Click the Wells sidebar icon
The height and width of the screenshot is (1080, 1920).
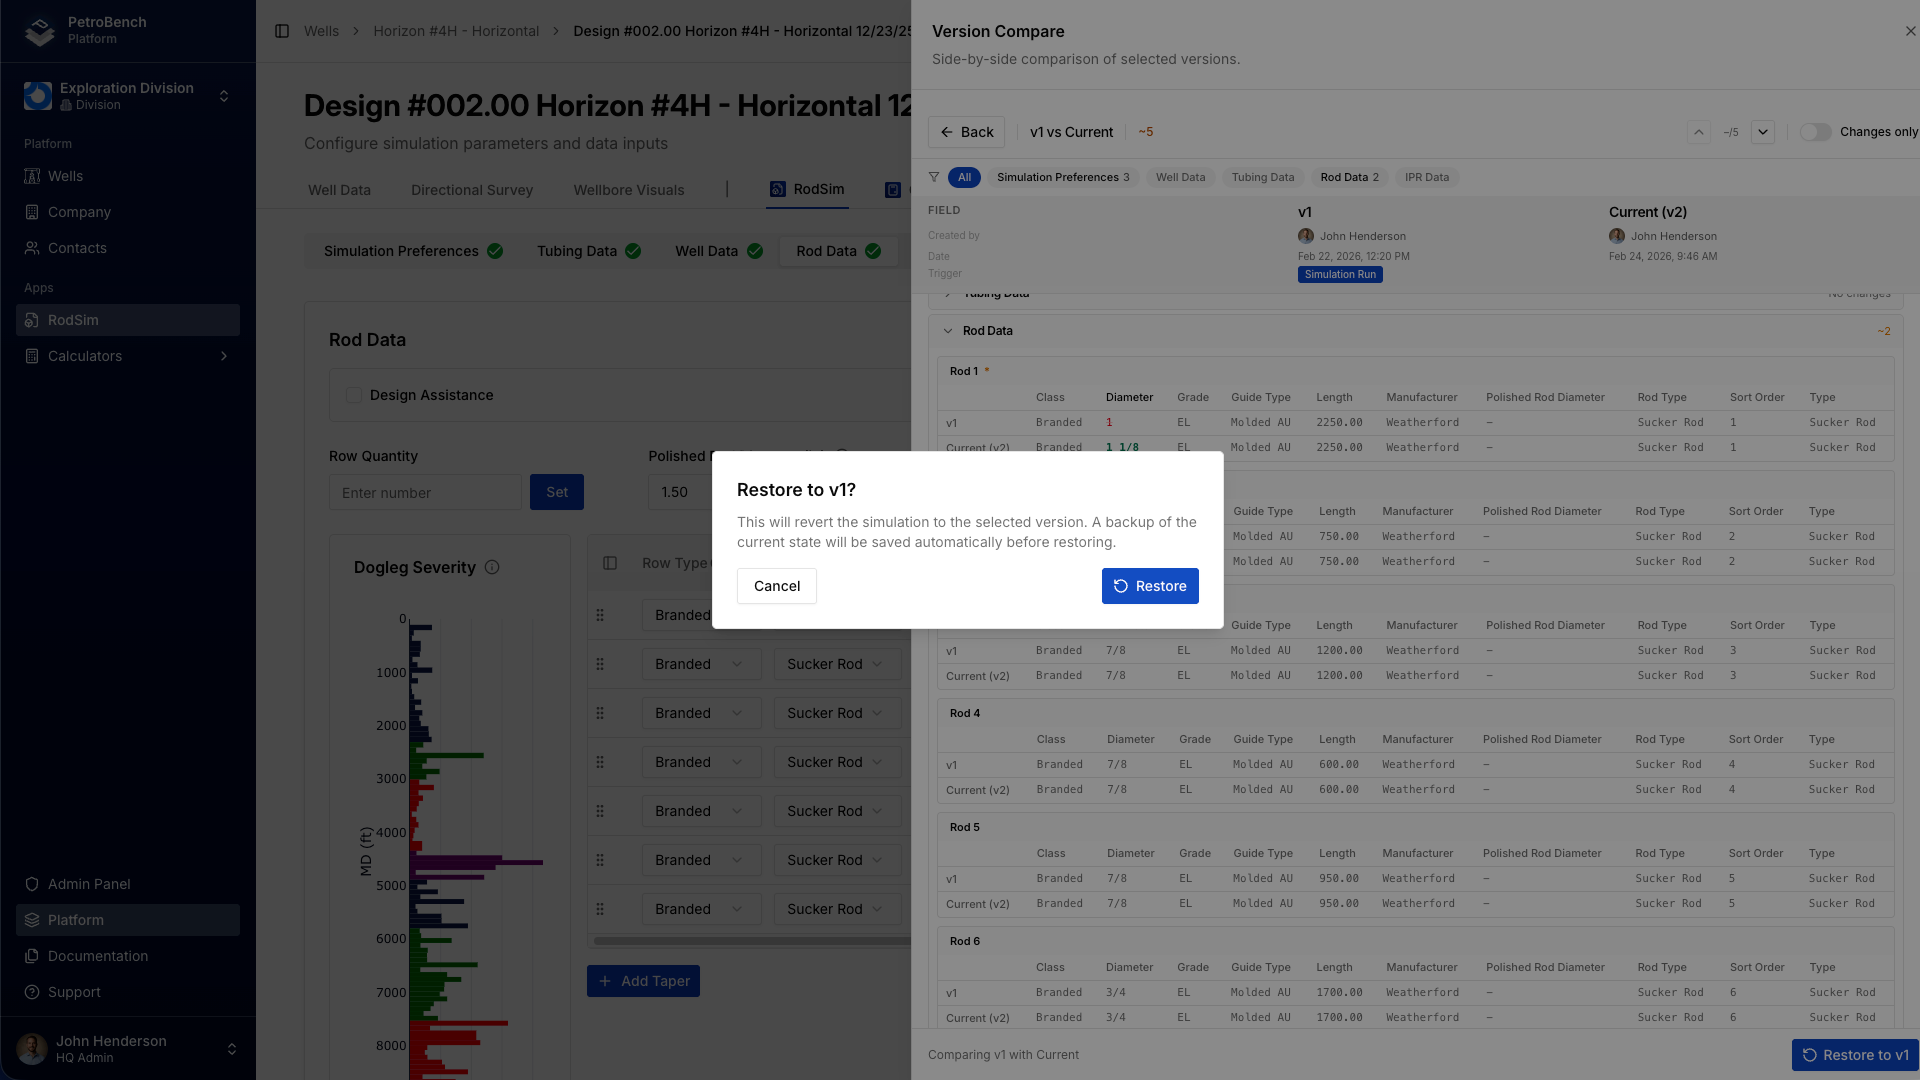pyautogui.click(x=32, y=176)
